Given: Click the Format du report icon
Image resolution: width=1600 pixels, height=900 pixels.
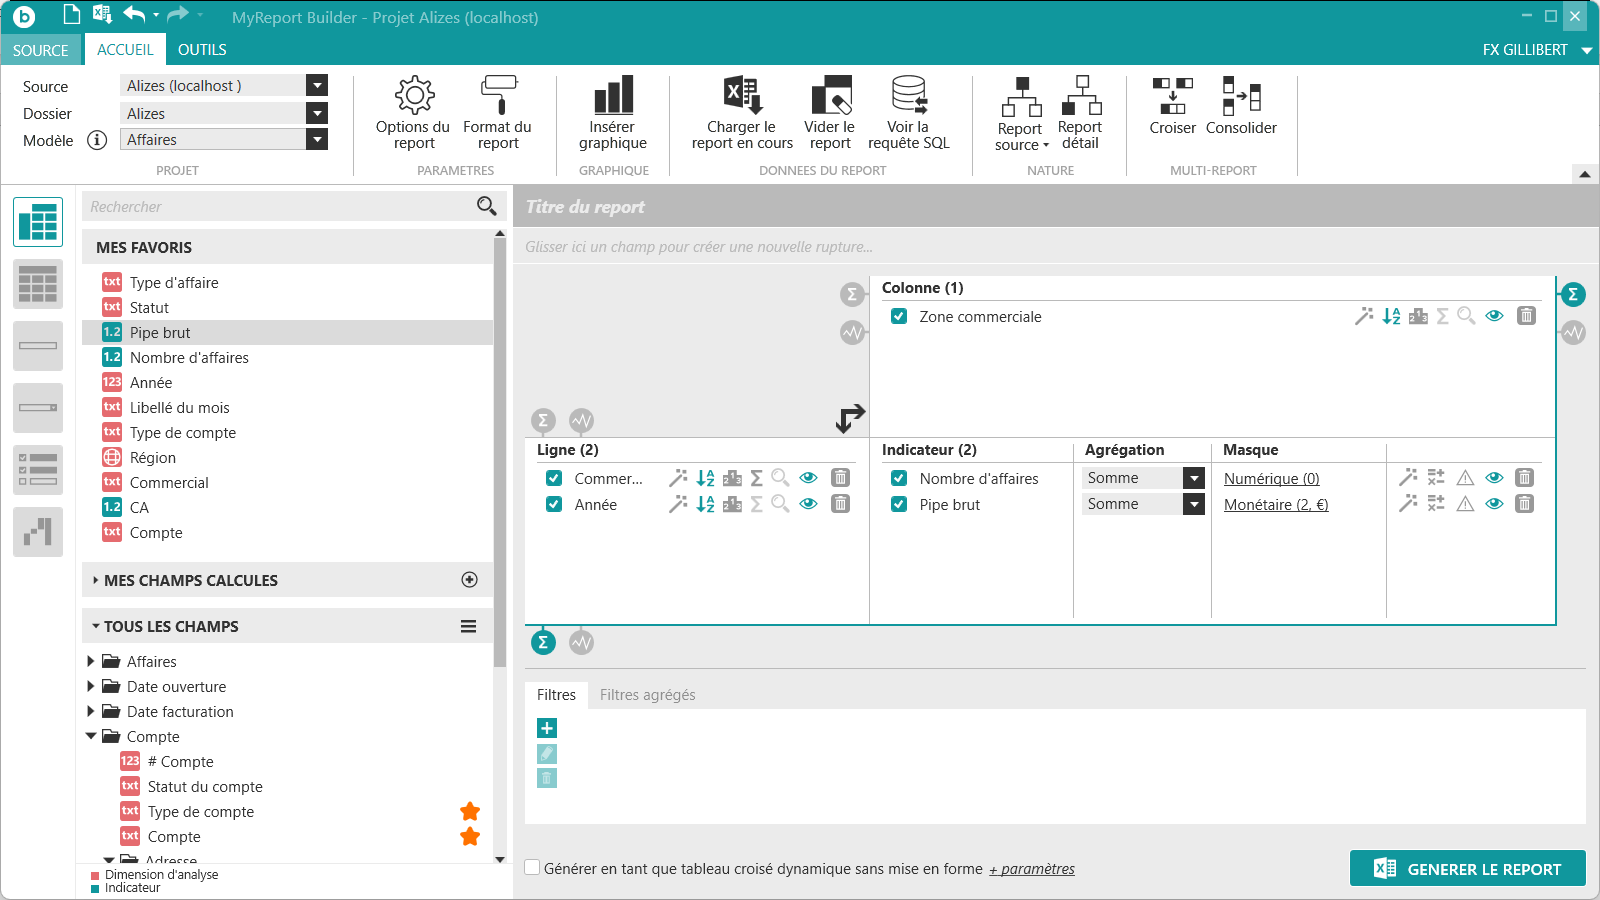Looking at the screenshot, I should point(498,97).
